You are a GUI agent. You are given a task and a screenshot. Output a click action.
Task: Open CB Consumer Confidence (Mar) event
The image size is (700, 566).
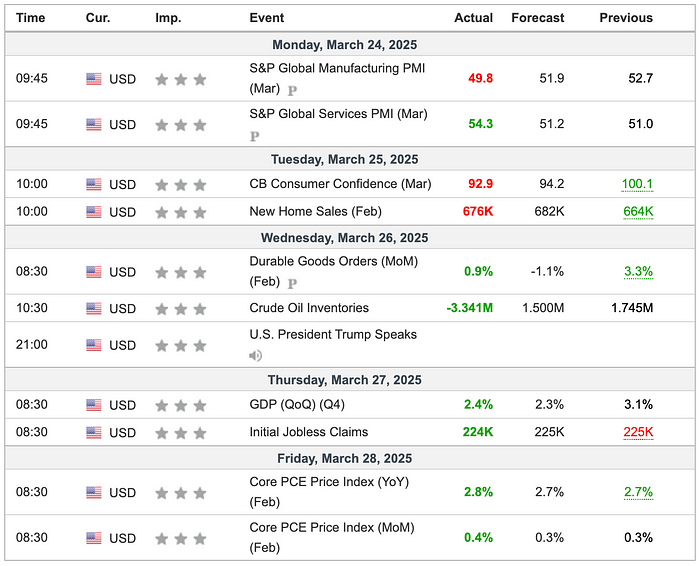point(340,184)
